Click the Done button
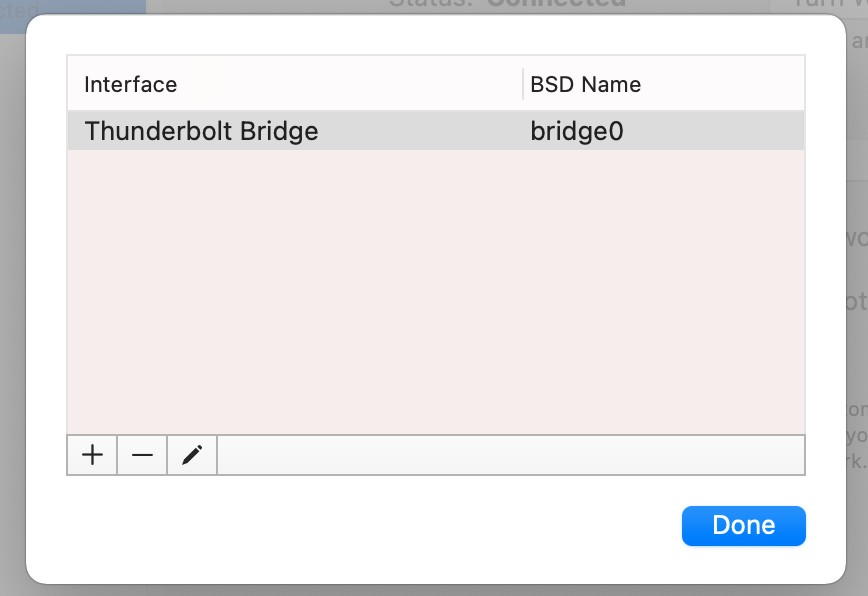The height and width of the screenshot is (596, 868). coord(743,526)
